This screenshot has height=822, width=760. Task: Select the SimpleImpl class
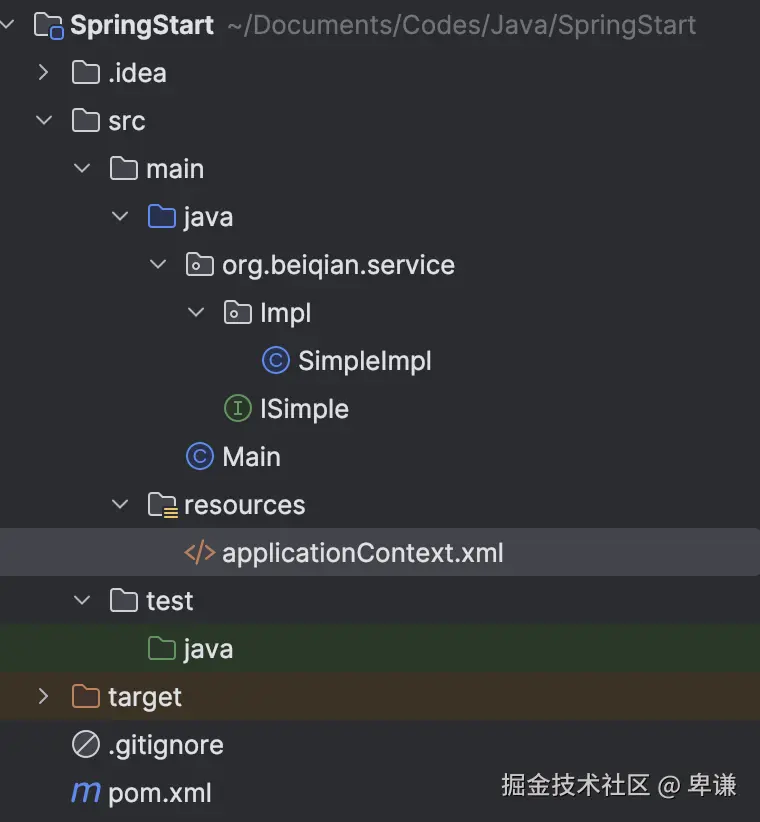(x=364, y=361)
